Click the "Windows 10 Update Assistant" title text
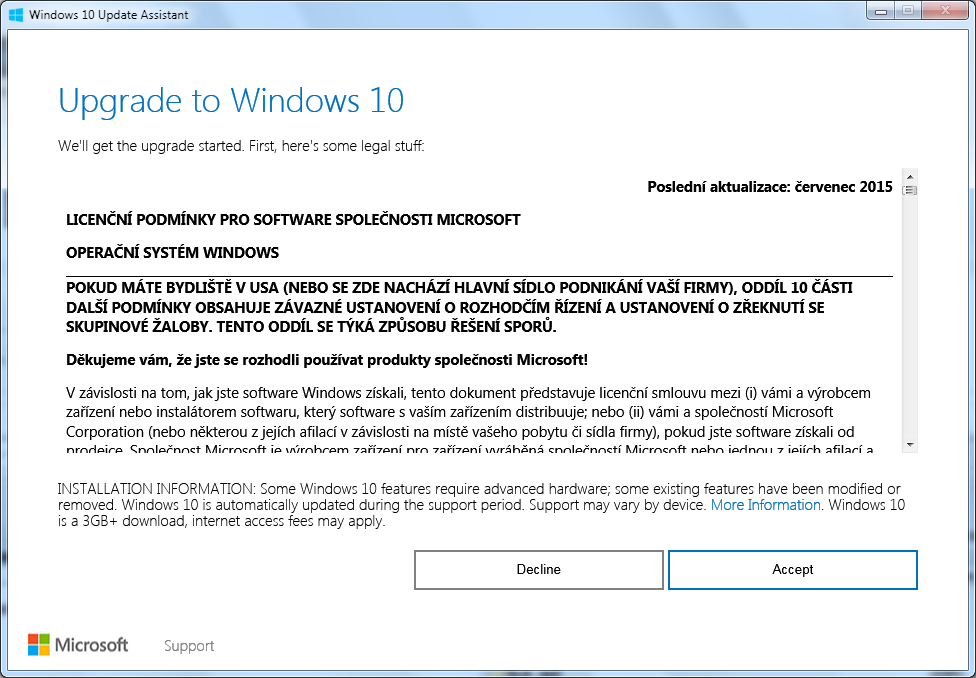The height and width of the screenshot is (678, 976). pos(108,16)
